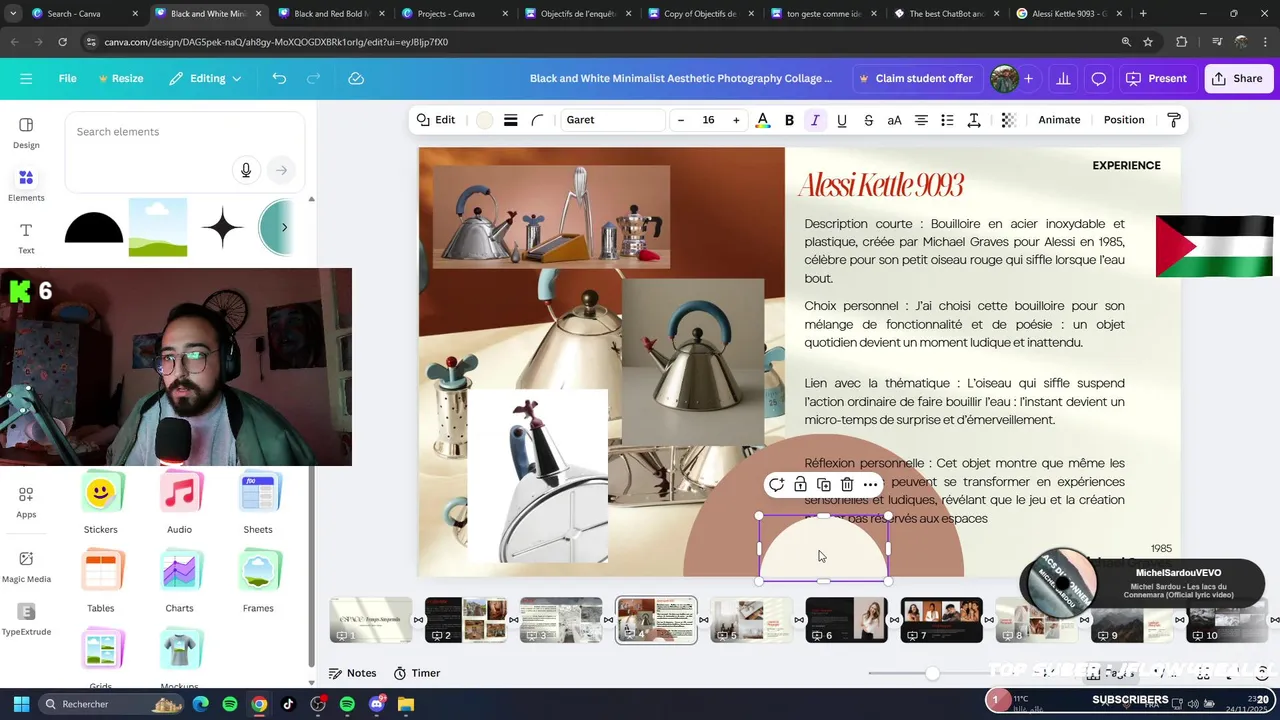This screenshot has height=720, width=1280.
Task: Open the Notes panel
Action: point(352,673)
